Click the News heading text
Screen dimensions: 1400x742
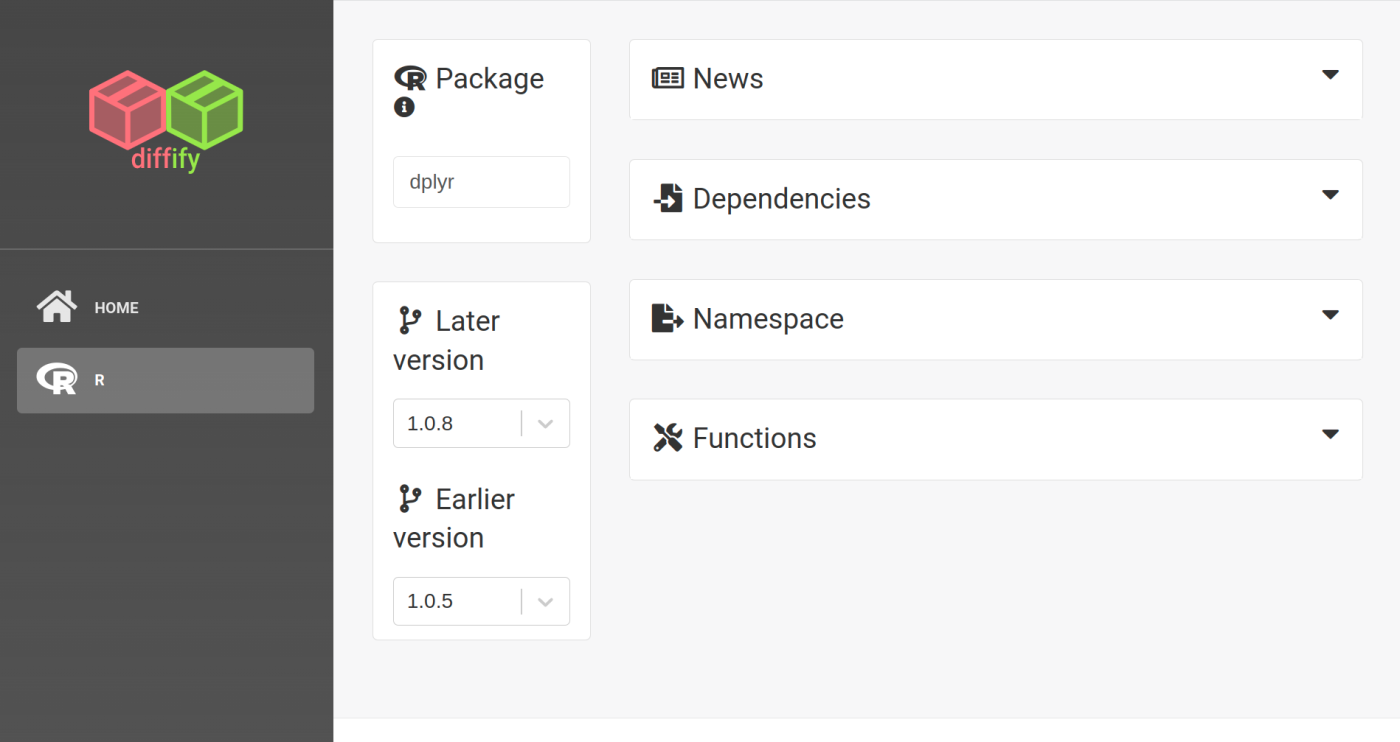click(x=728, y=79)
